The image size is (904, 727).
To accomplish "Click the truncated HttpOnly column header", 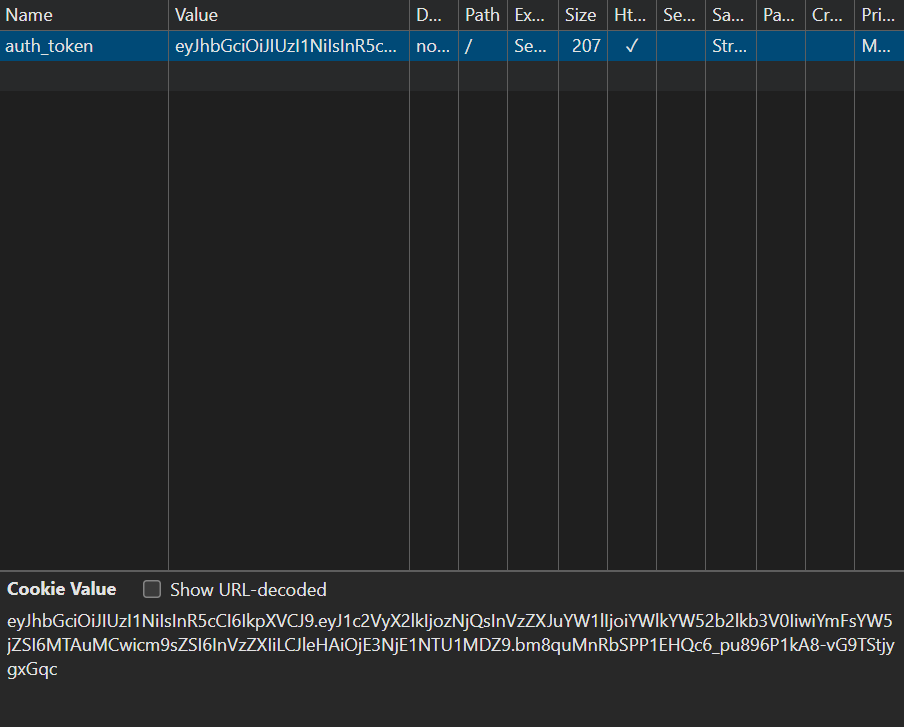I will pyautogui.click(x=630, y=15).
